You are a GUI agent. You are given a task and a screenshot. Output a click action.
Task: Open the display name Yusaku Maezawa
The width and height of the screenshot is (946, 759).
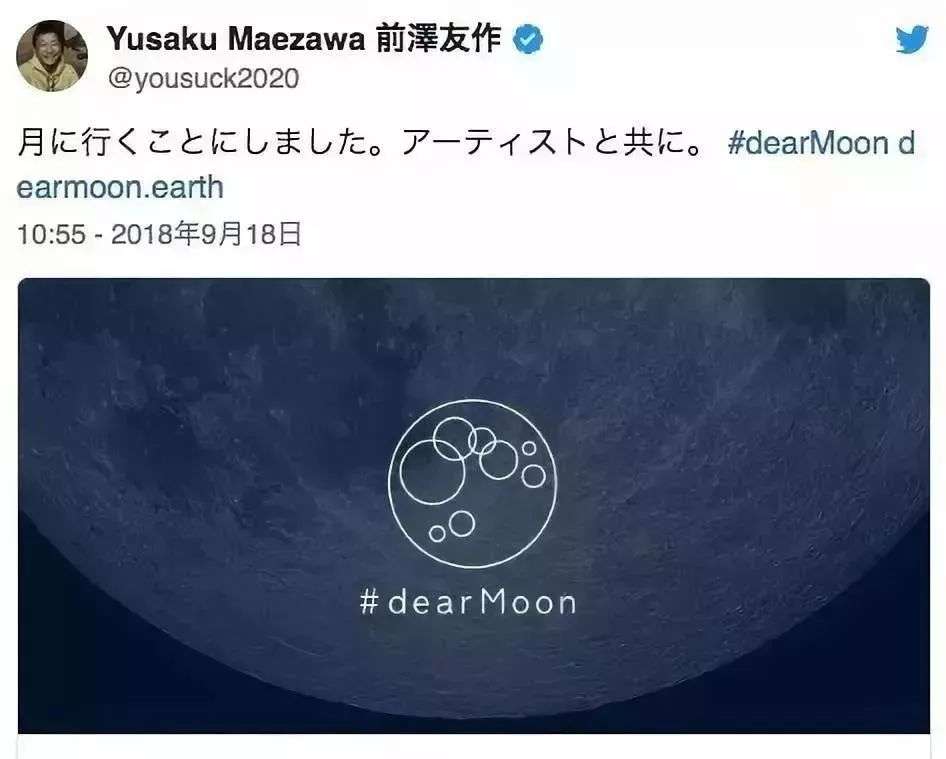pyautogui.click(x=236, y=40)
